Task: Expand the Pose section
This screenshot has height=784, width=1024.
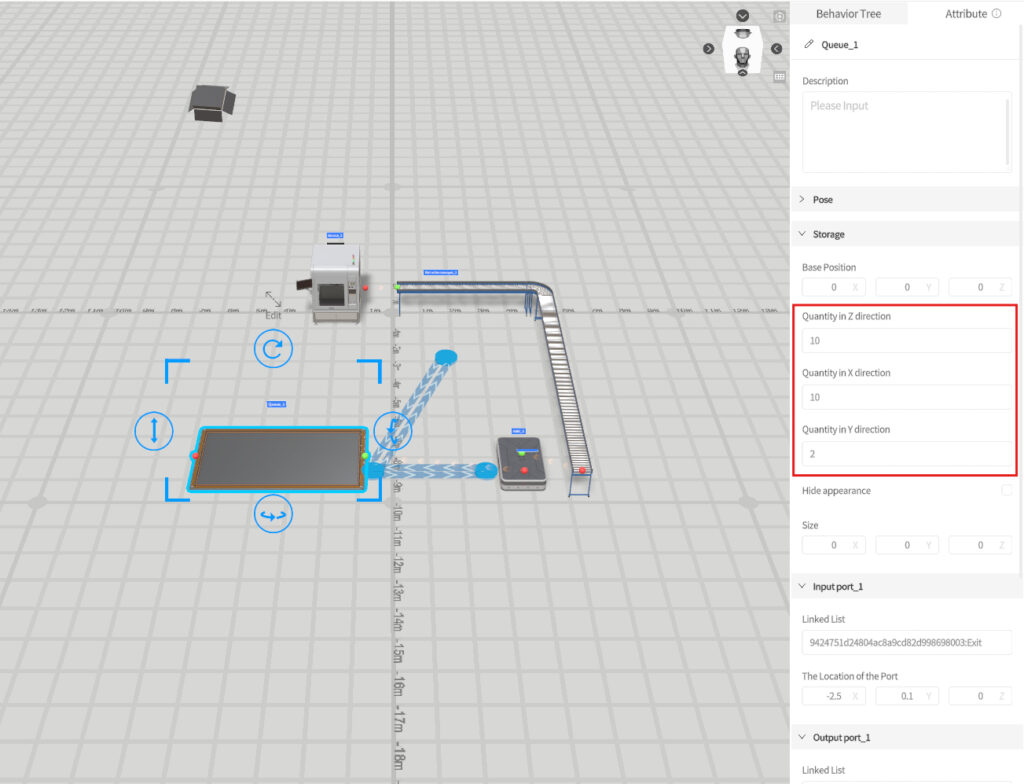Action: (x=906, y=199)
